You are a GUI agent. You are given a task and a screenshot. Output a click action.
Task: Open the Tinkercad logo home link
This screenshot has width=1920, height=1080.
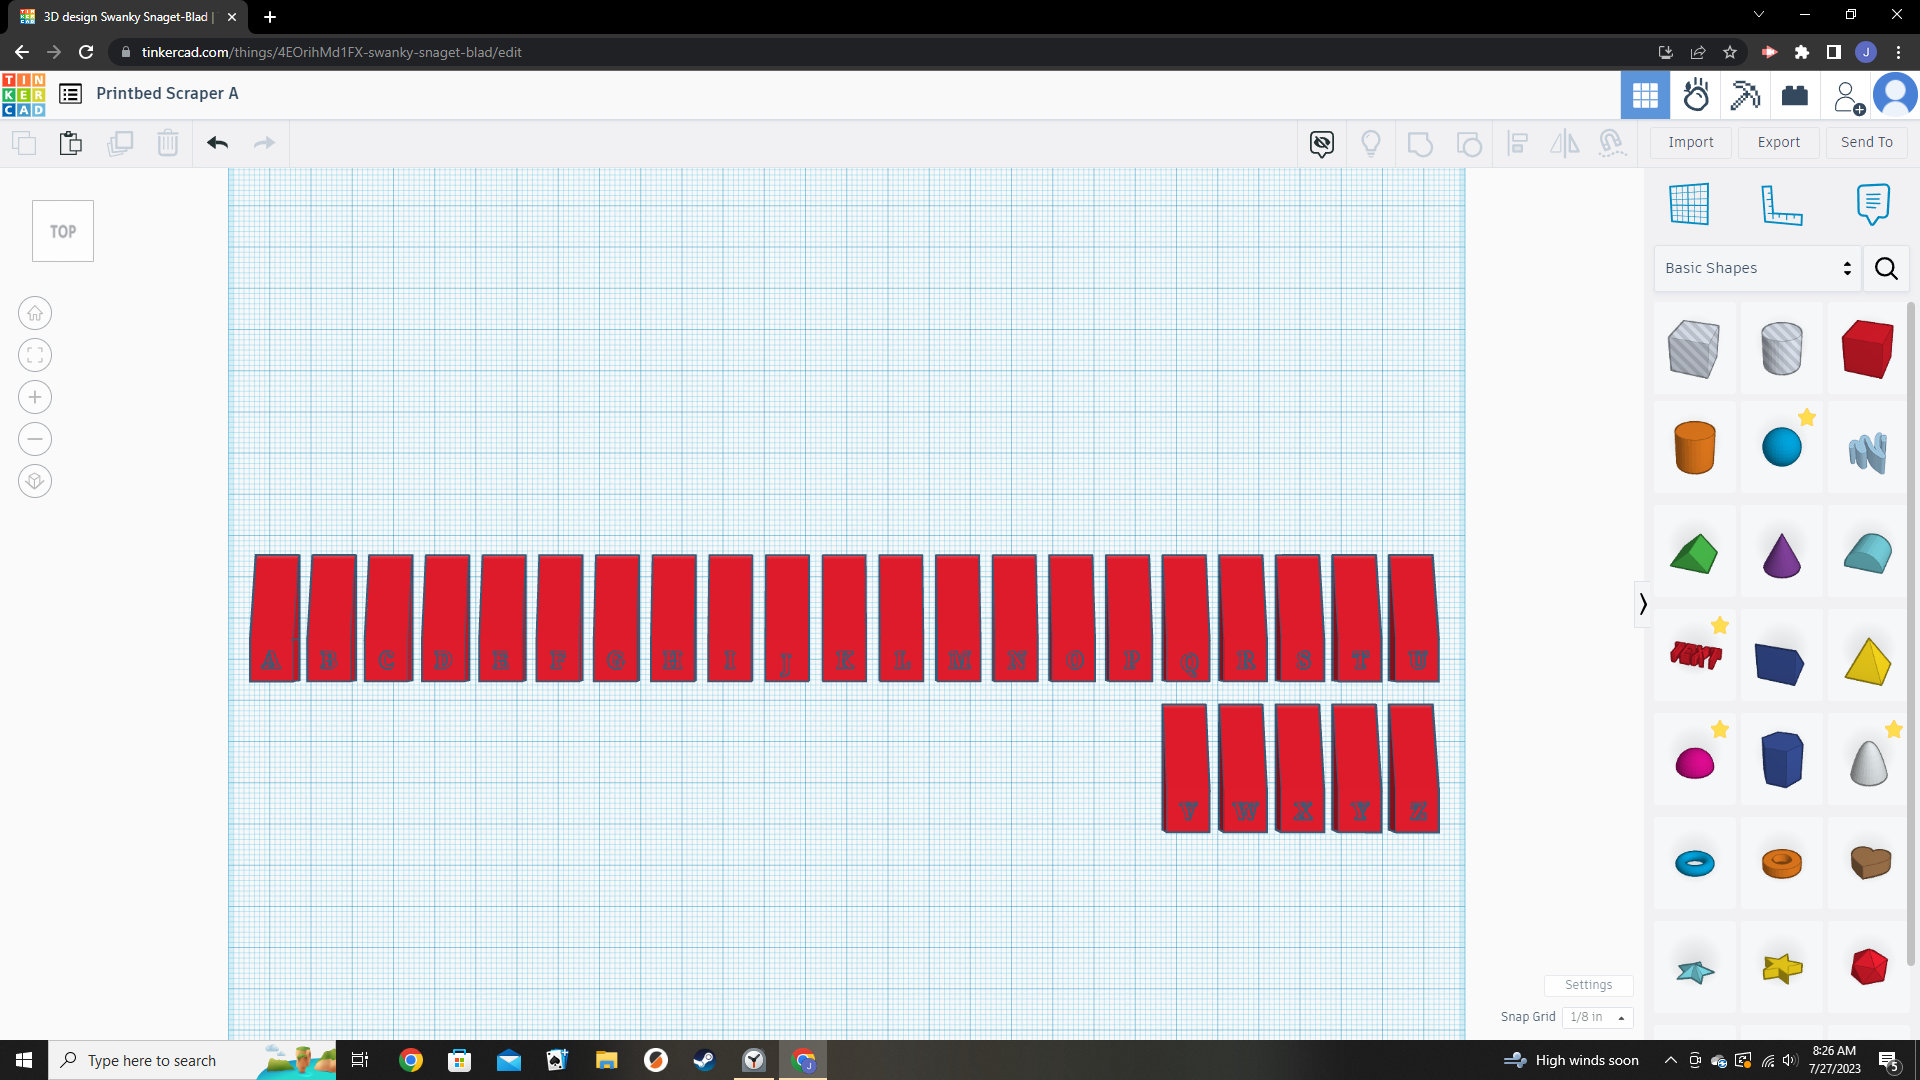tap(23, 95)
